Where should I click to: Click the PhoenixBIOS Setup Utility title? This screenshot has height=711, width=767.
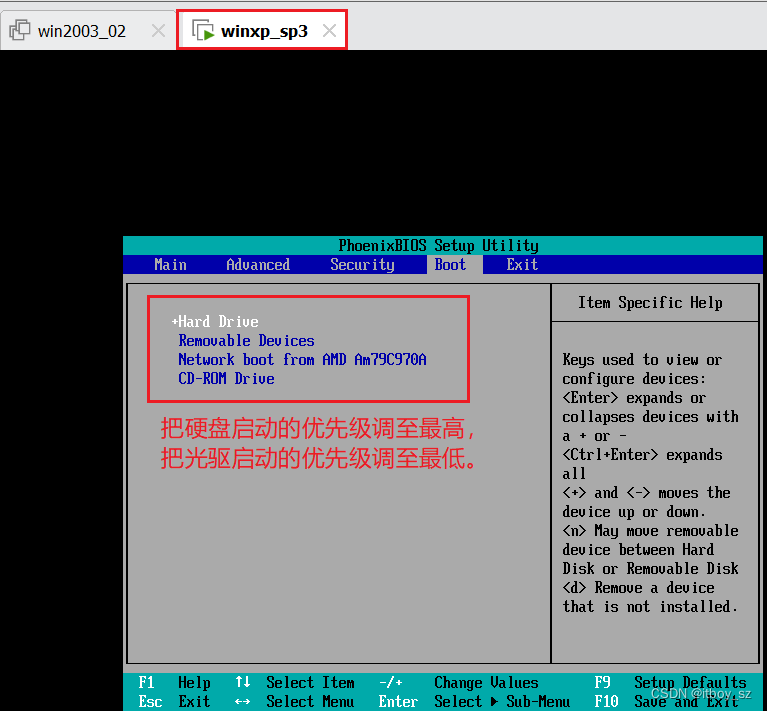438,245
